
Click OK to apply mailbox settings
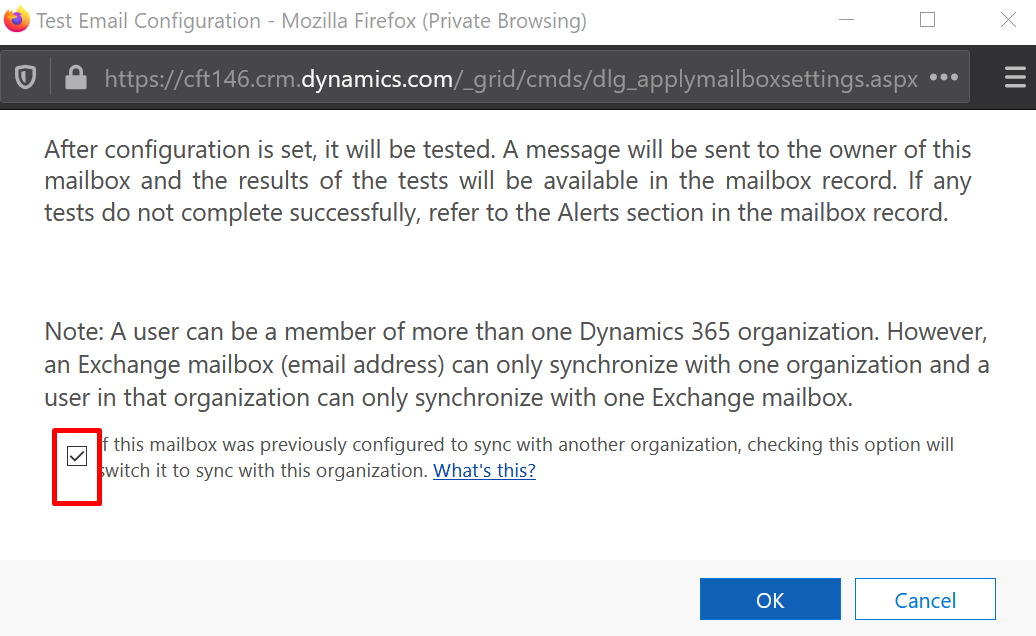pos(770,599)
